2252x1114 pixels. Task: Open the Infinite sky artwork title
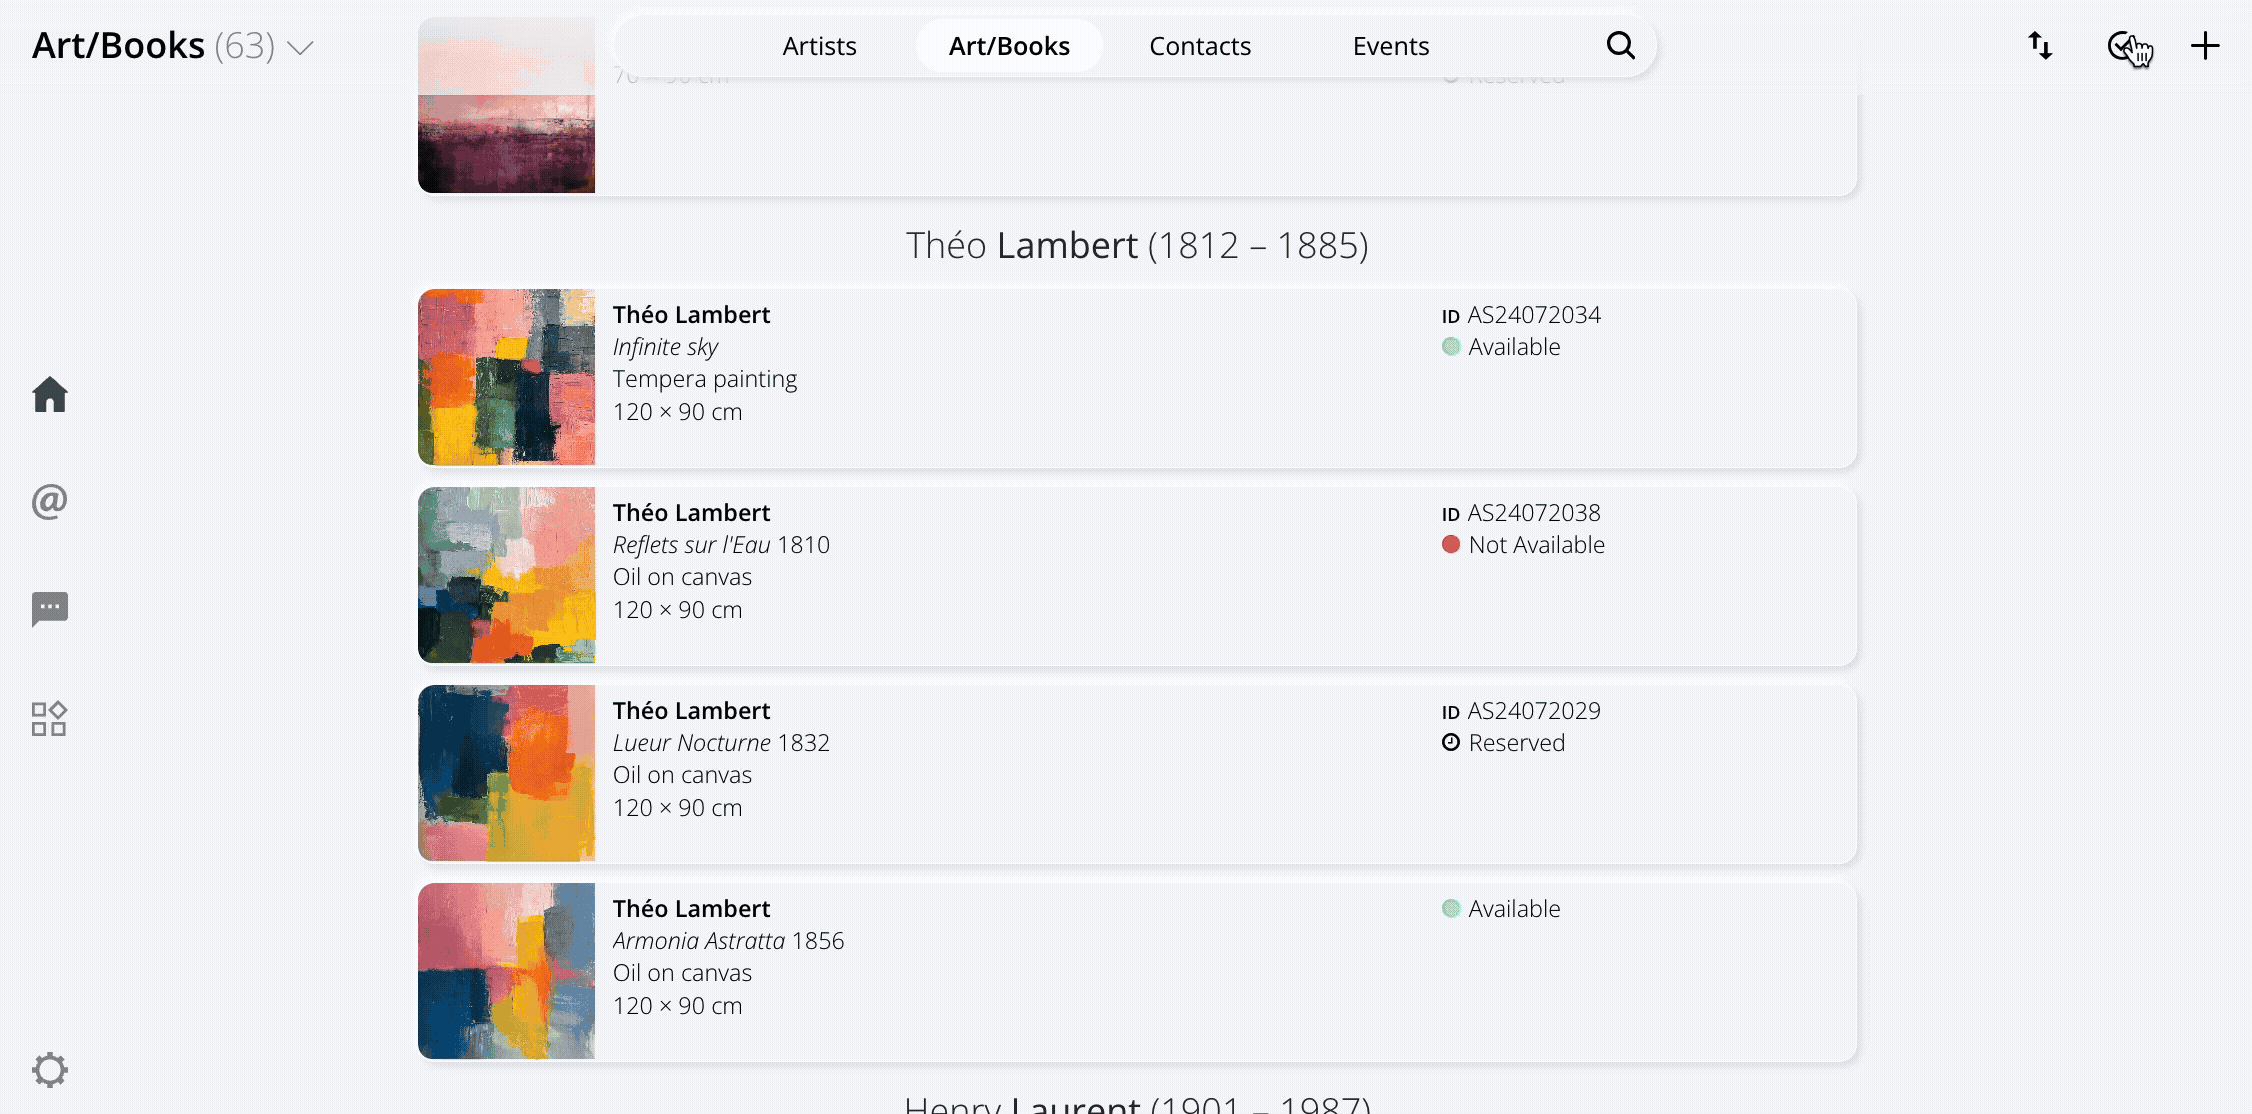point(665,347)
